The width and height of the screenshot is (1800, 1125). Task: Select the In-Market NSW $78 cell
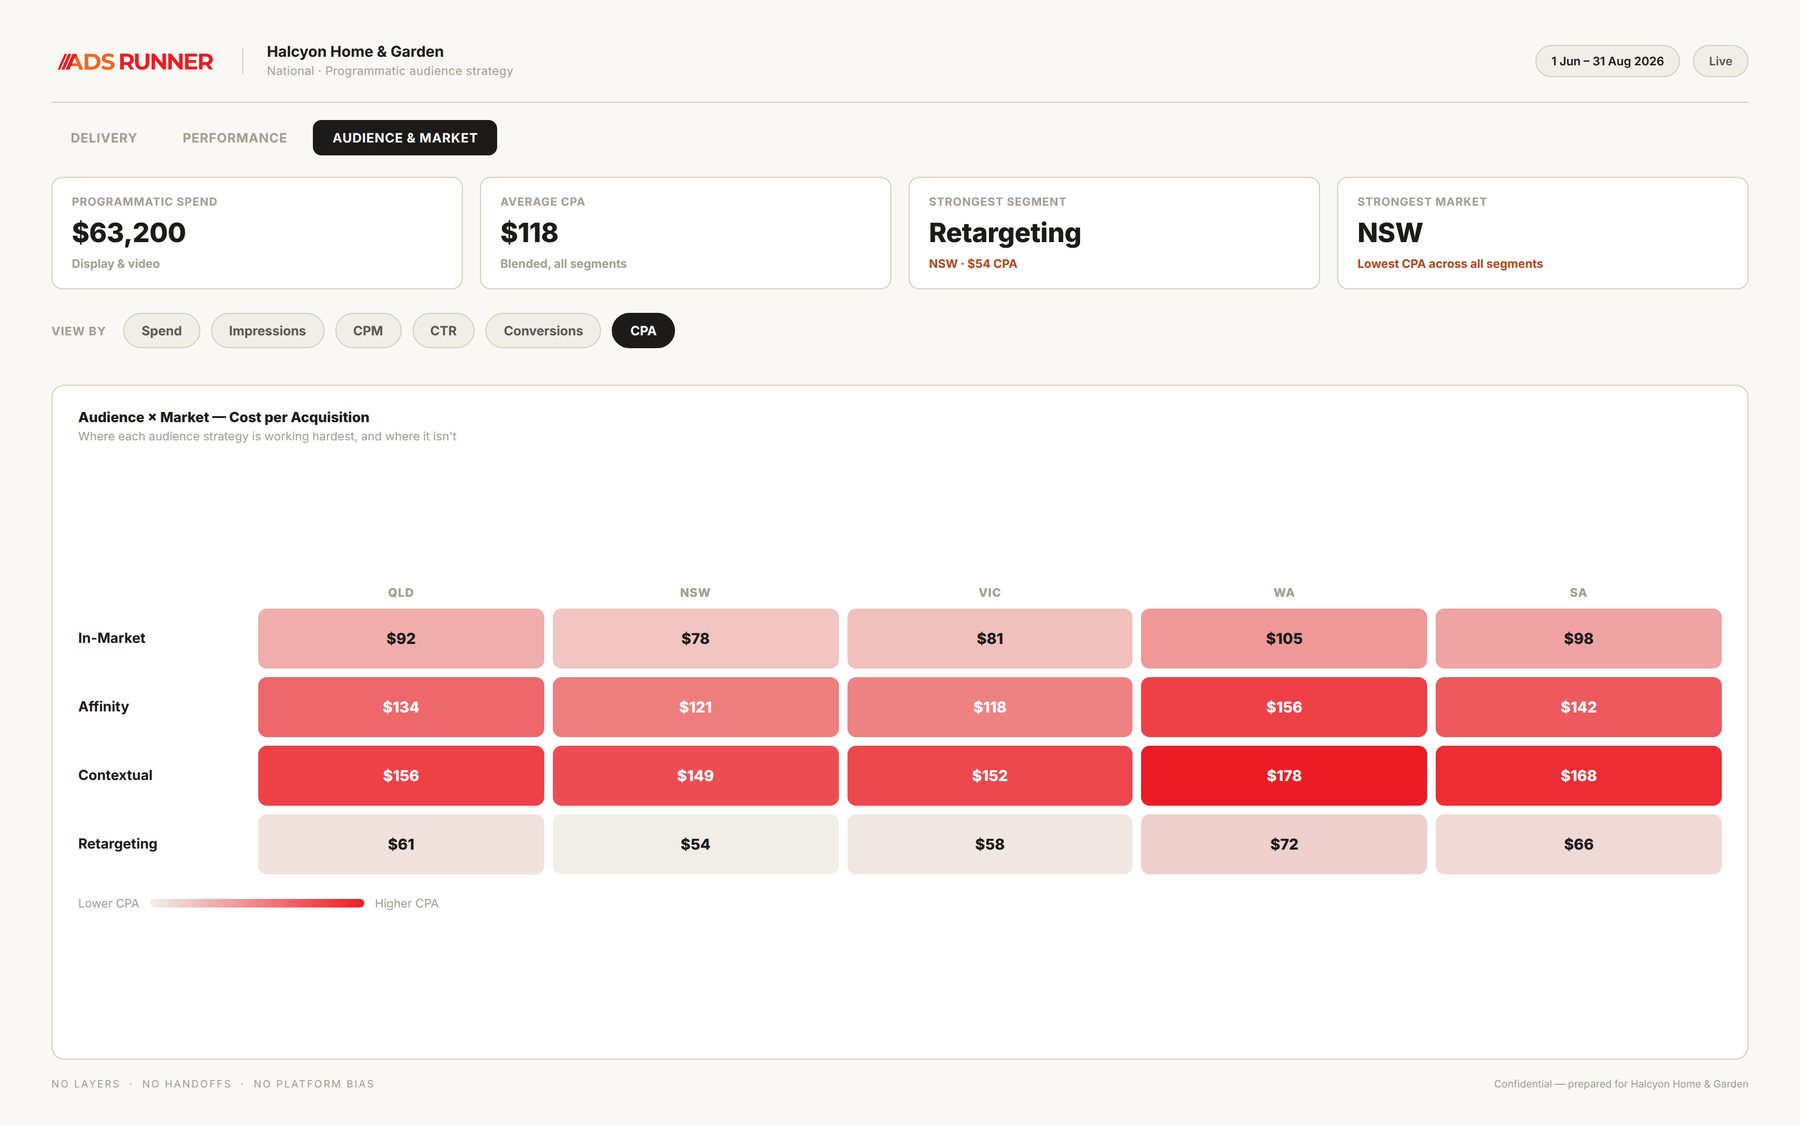pyautogui.click(x=695, y=638)
